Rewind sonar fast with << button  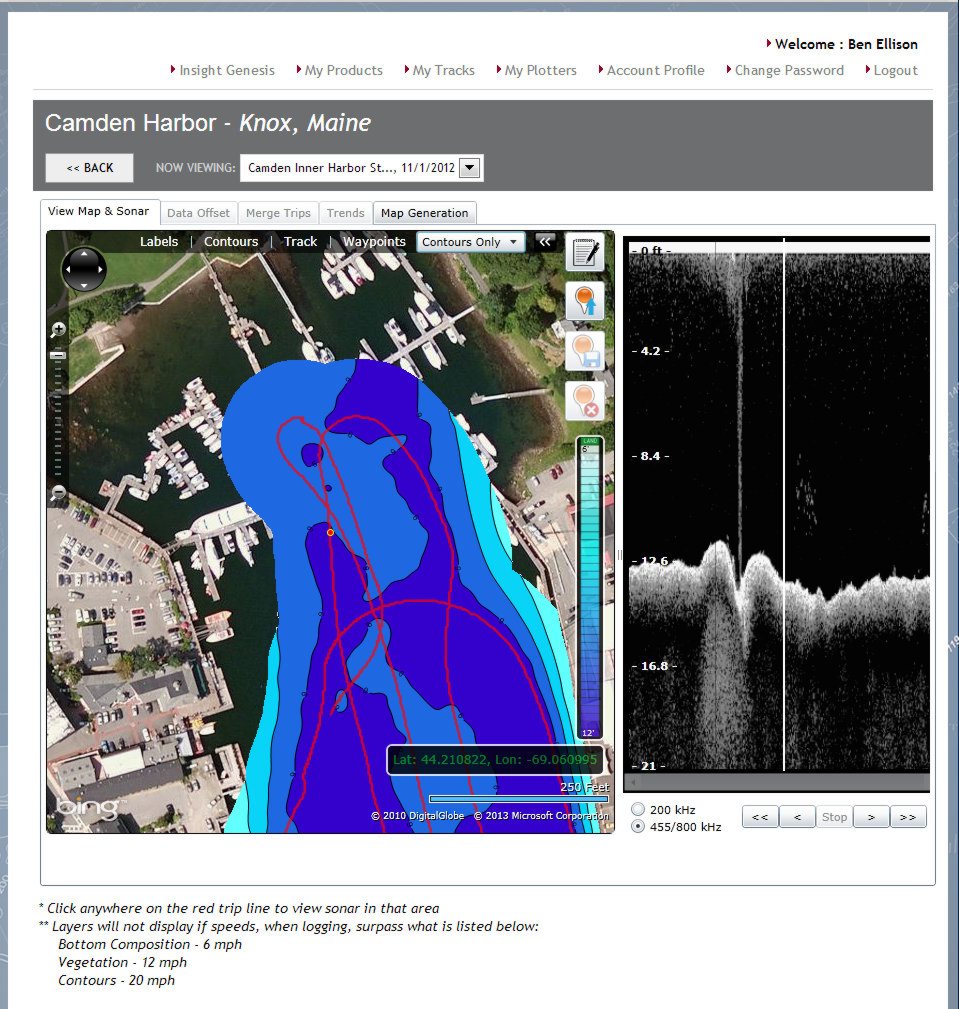(x=760, y=817)
